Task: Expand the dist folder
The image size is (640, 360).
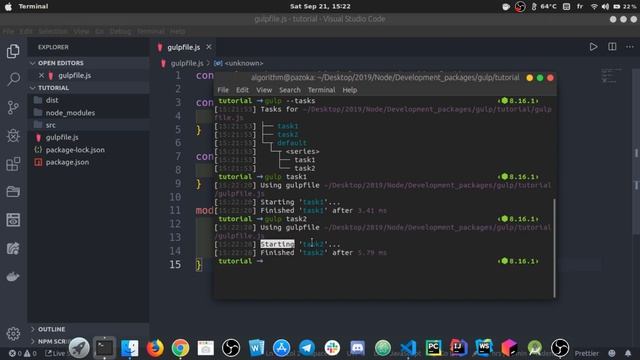Action: pos(52,100)
